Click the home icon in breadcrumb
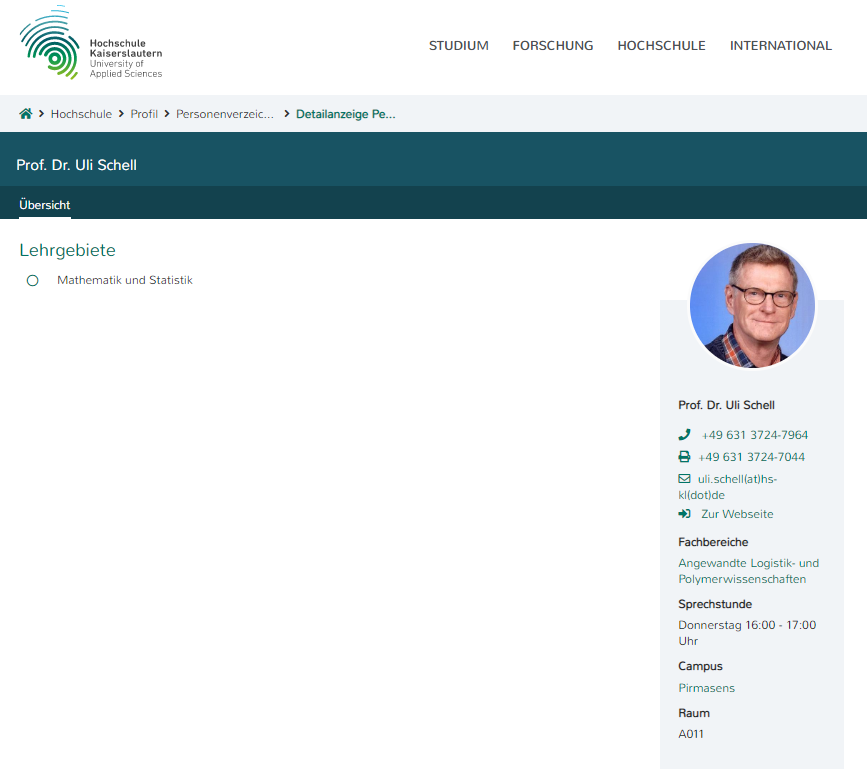 tap(26, 114)
